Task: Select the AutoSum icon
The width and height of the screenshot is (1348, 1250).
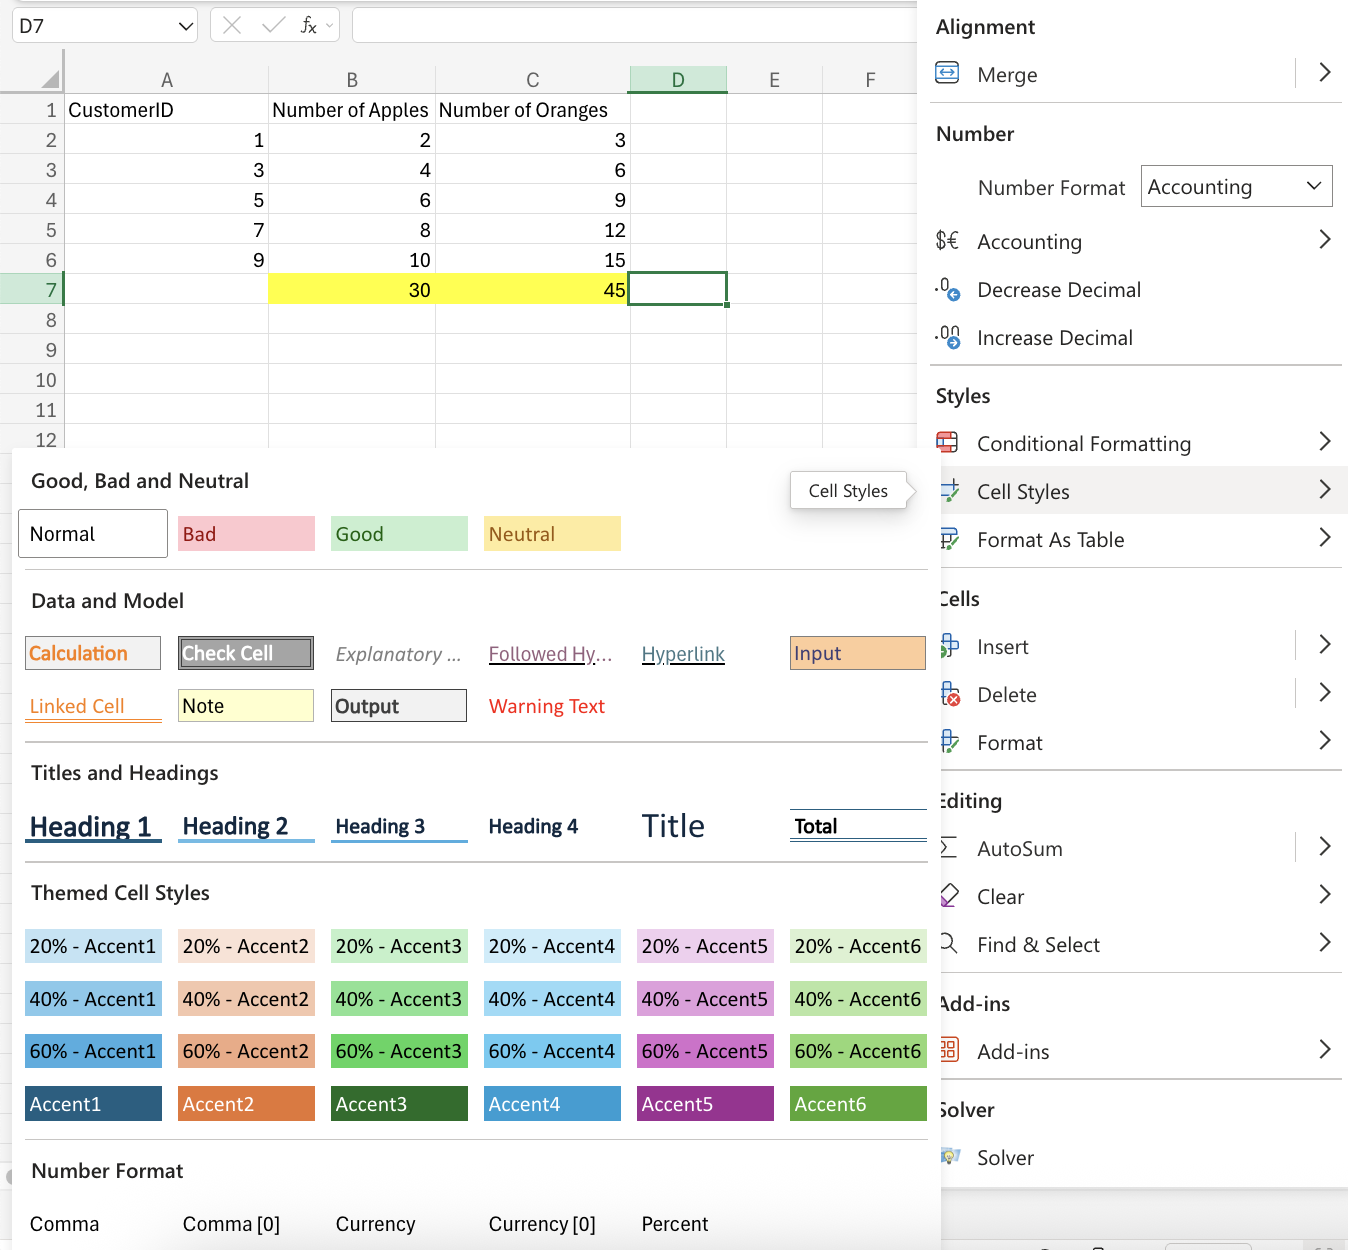Action: (x=948, y=847)
